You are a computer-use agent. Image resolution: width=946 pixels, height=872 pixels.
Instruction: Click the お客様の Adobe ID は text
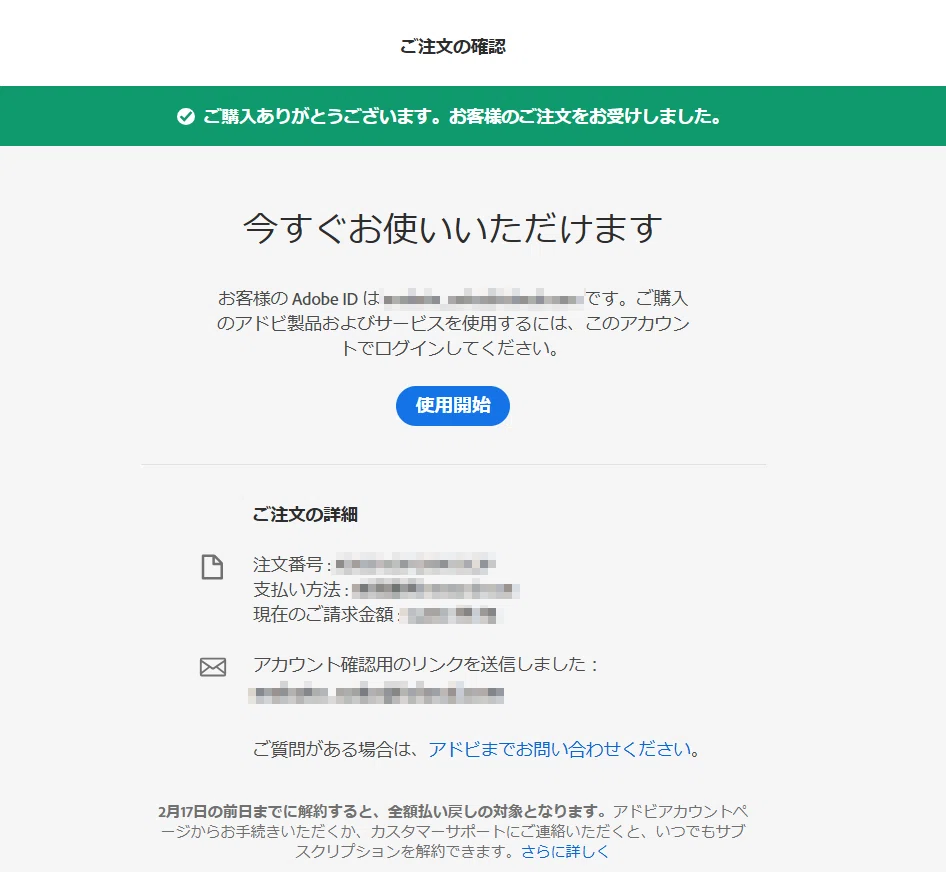click(299, 298)
